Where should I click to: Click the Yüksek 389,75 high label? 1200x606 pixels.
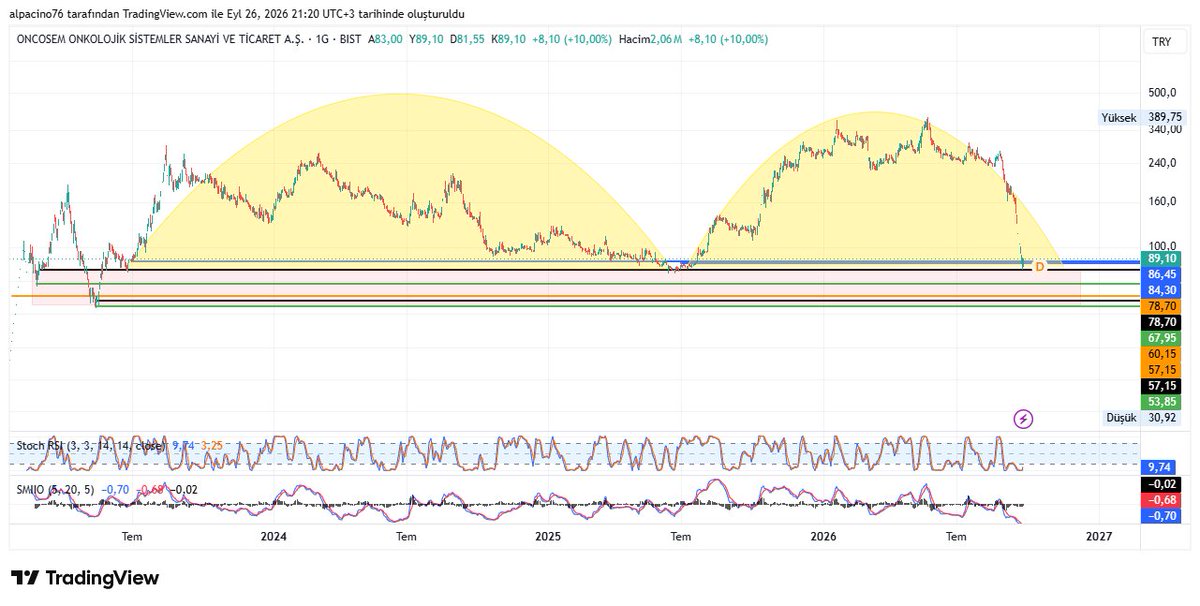1139,117
